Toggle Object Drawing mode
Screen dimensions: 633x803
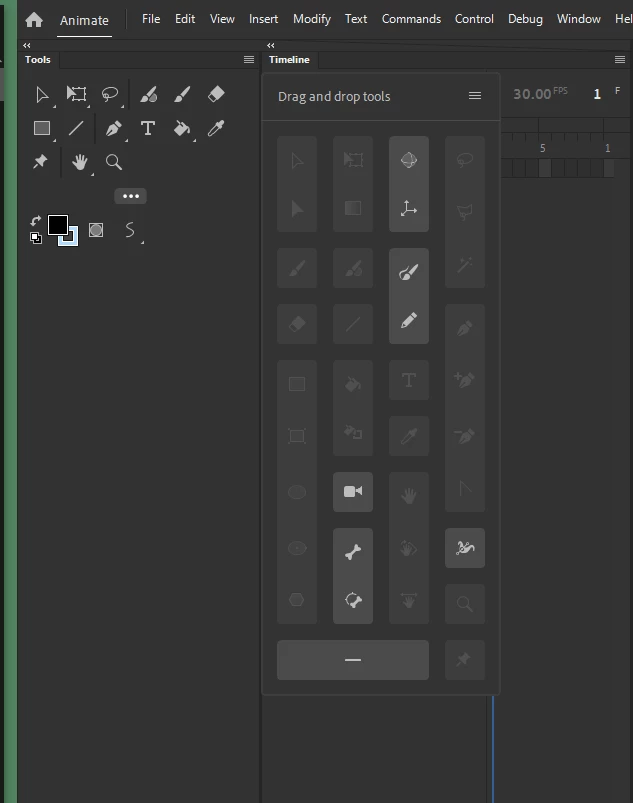click(x=96, y=230)
